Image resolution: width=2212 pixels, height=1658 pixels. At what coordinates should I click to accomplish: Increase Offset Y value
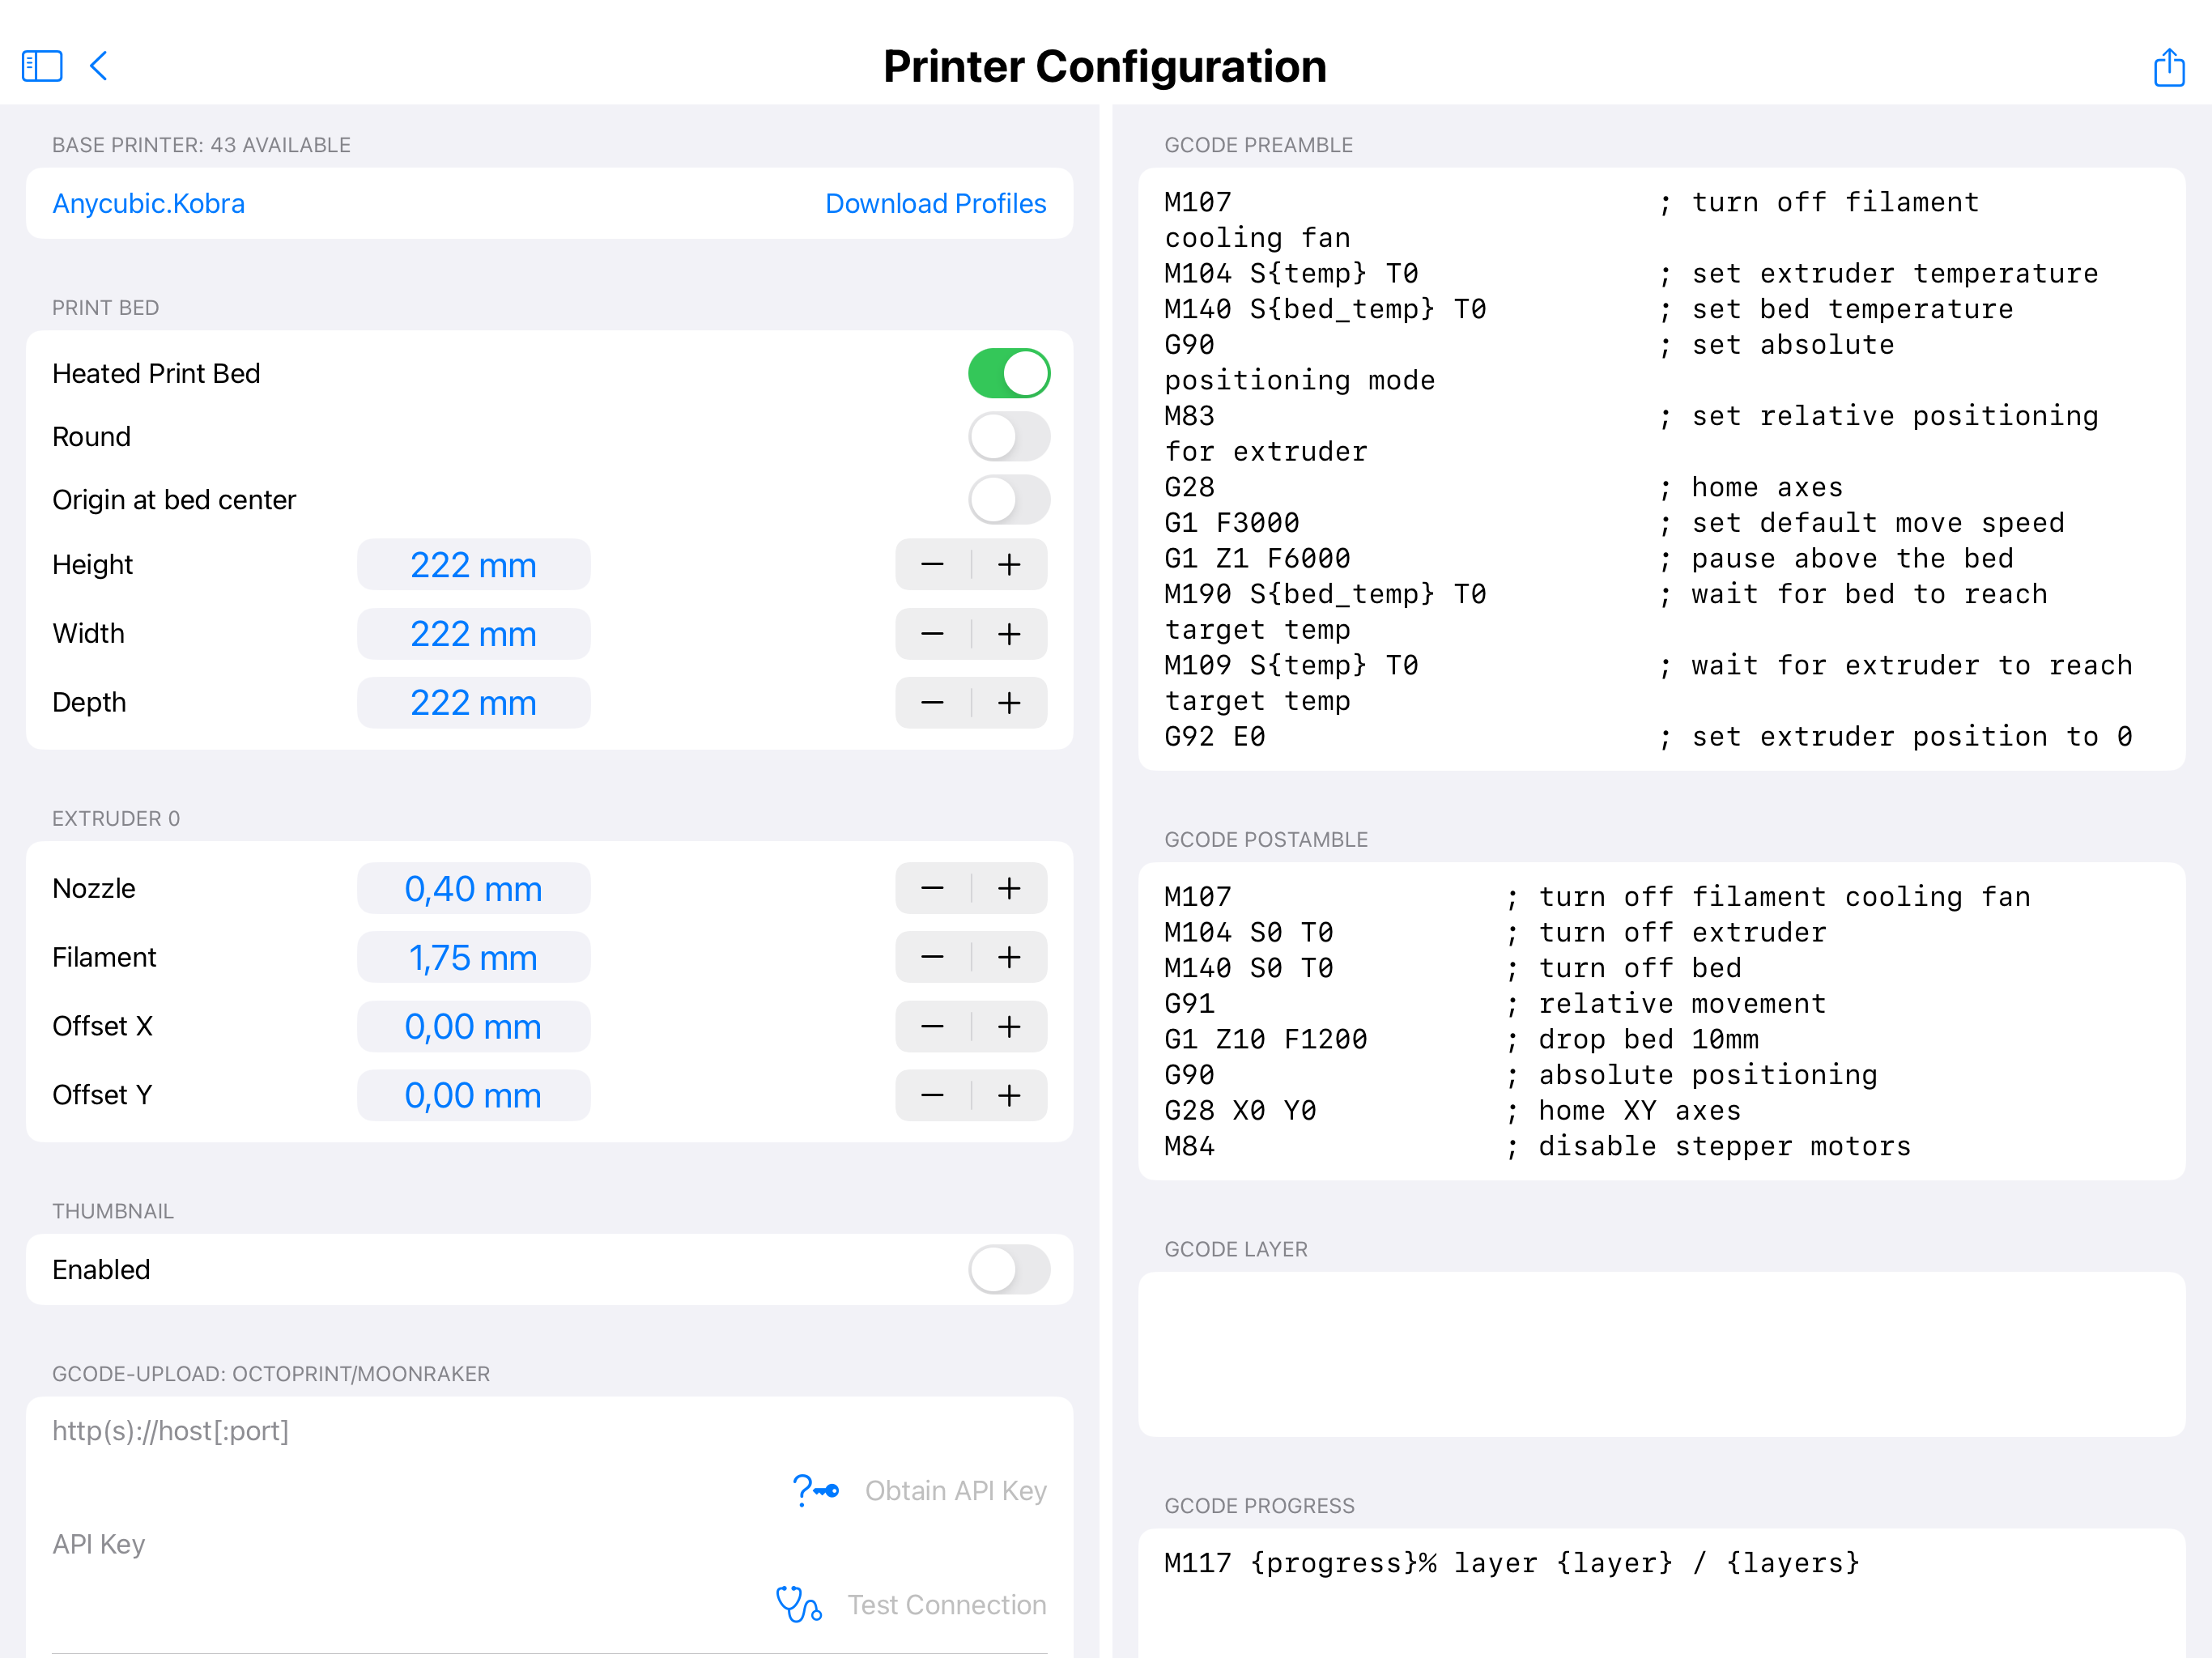pos(1009,1095)
